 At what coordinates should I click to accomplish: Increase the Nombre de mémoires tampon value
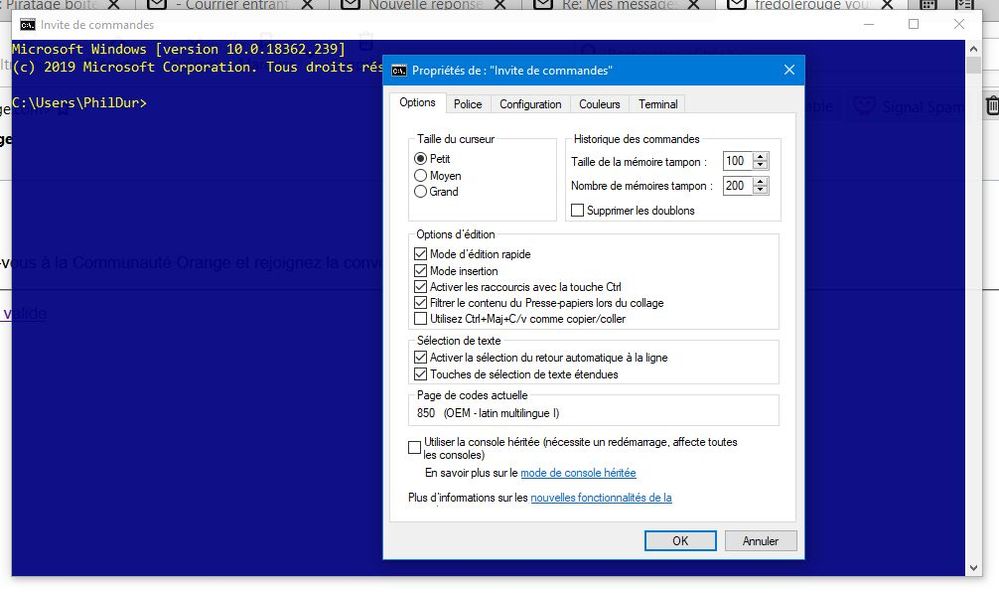tap(760, 182)
